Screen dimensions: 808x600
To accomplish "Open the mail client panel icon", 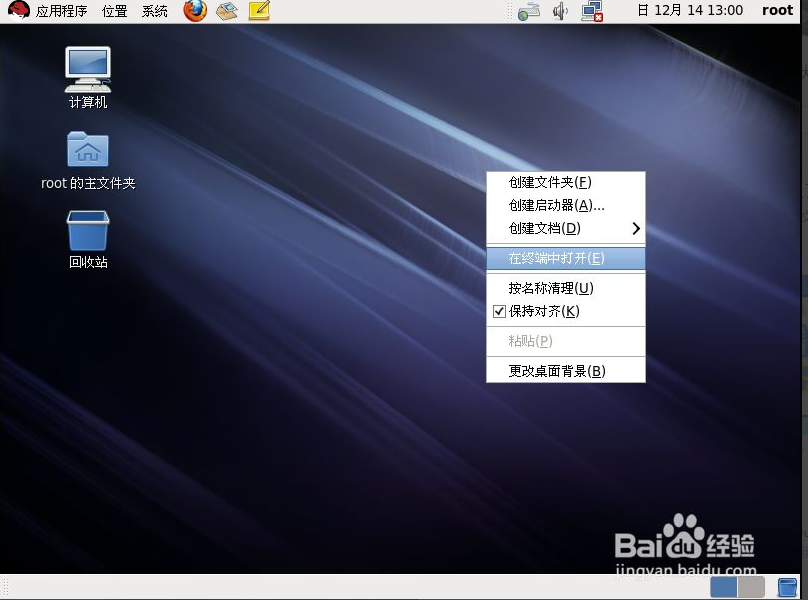I will pyautogui.click(x=227, y=11).
